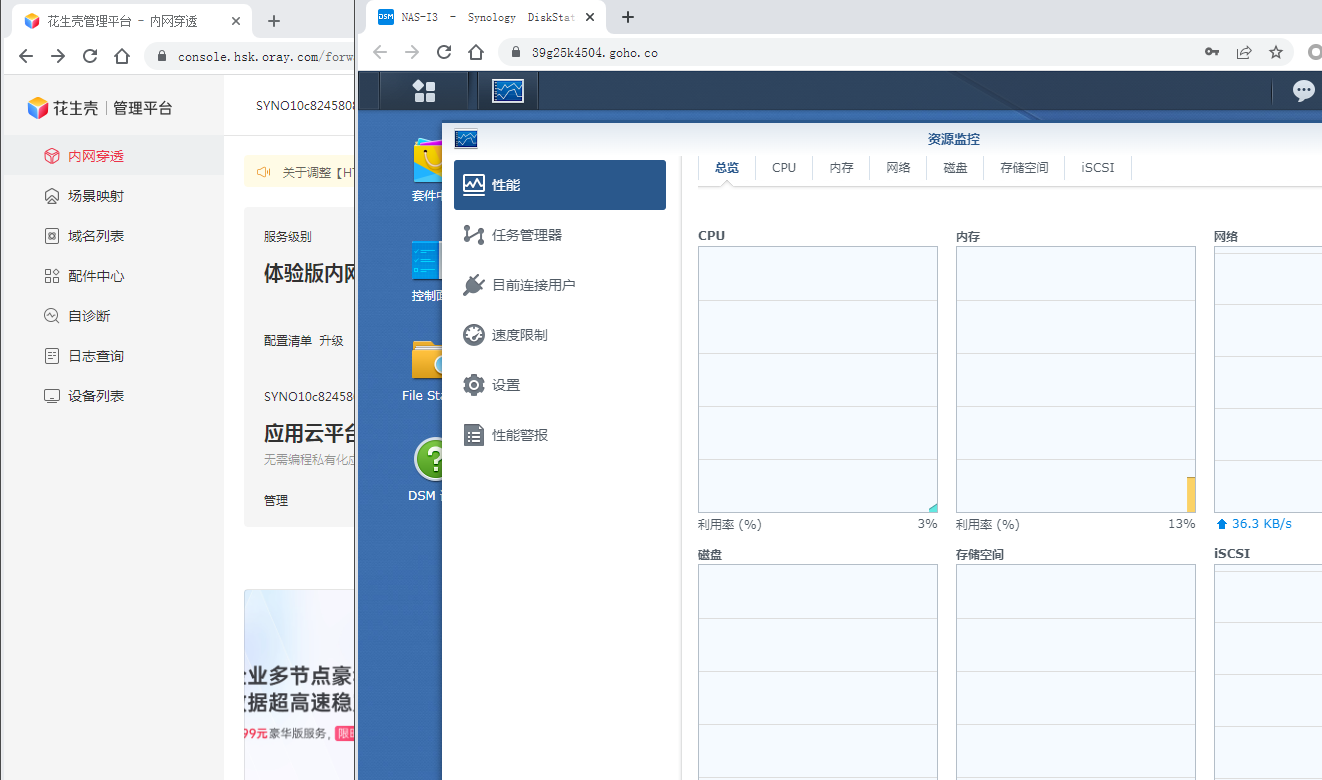Click back arrow in Synology browser window
The image size is (1322, 780).
tap(380, 52)
